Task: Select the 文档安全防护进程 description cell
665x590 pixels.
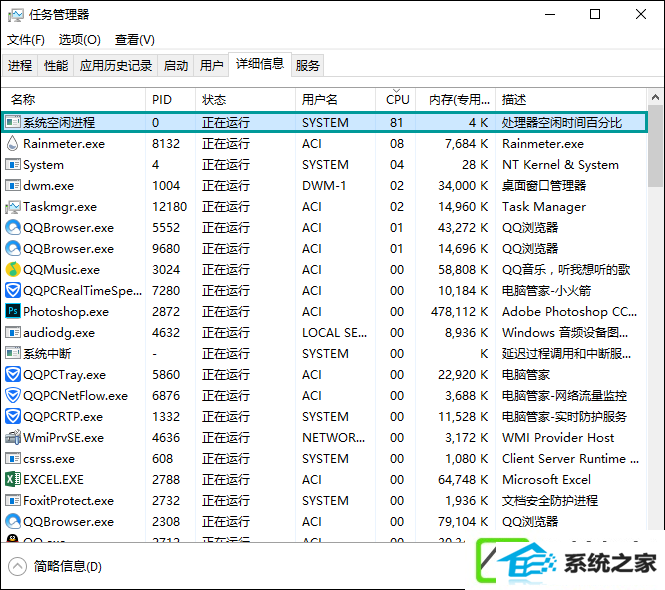Action: click(550, 501)
